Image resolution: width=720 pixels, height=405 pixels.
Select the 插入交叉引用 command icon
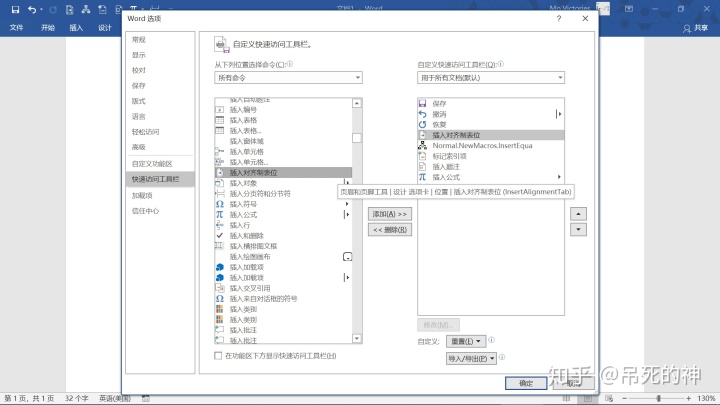point(220,288)
